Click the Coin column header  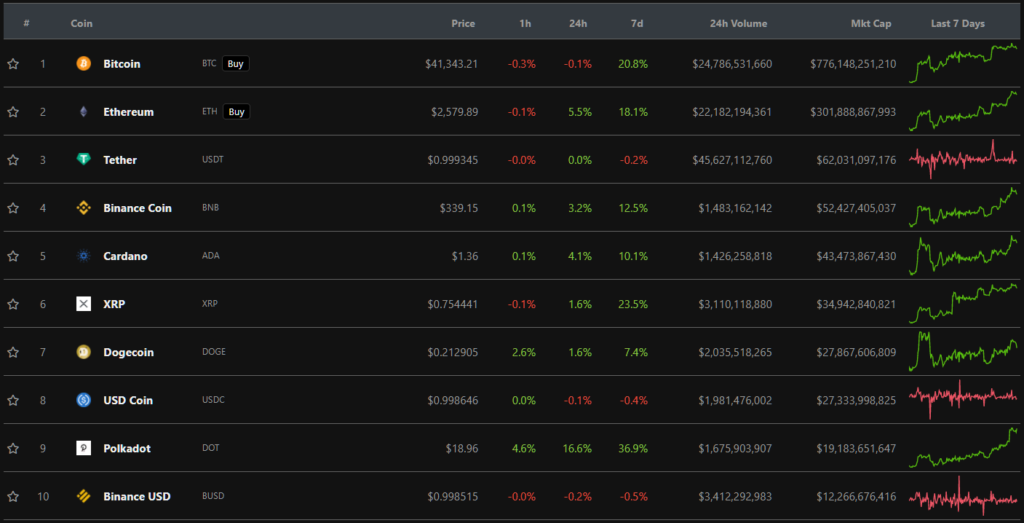coord(82,23)
